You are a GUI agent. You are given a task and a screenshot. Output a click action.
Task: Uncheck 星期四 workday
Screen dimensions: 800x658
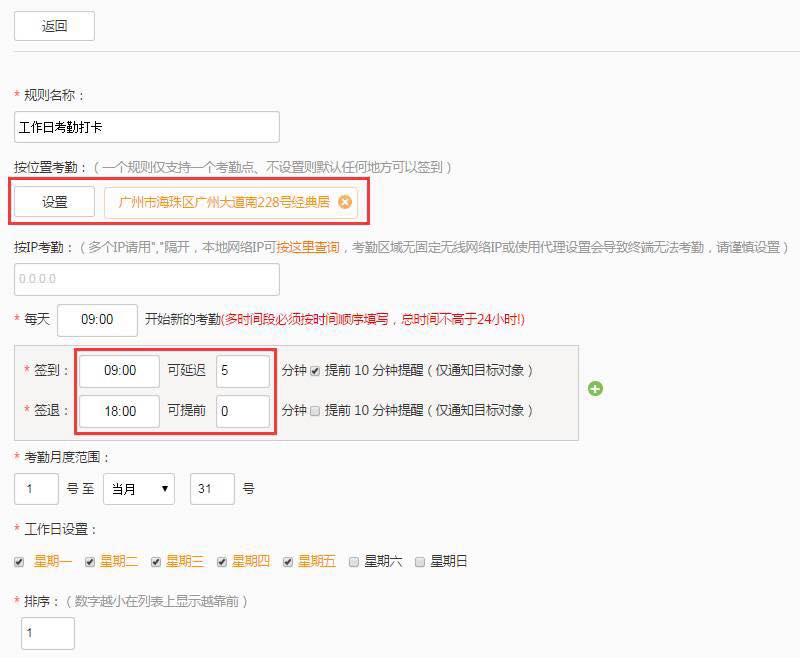(222, 562)
